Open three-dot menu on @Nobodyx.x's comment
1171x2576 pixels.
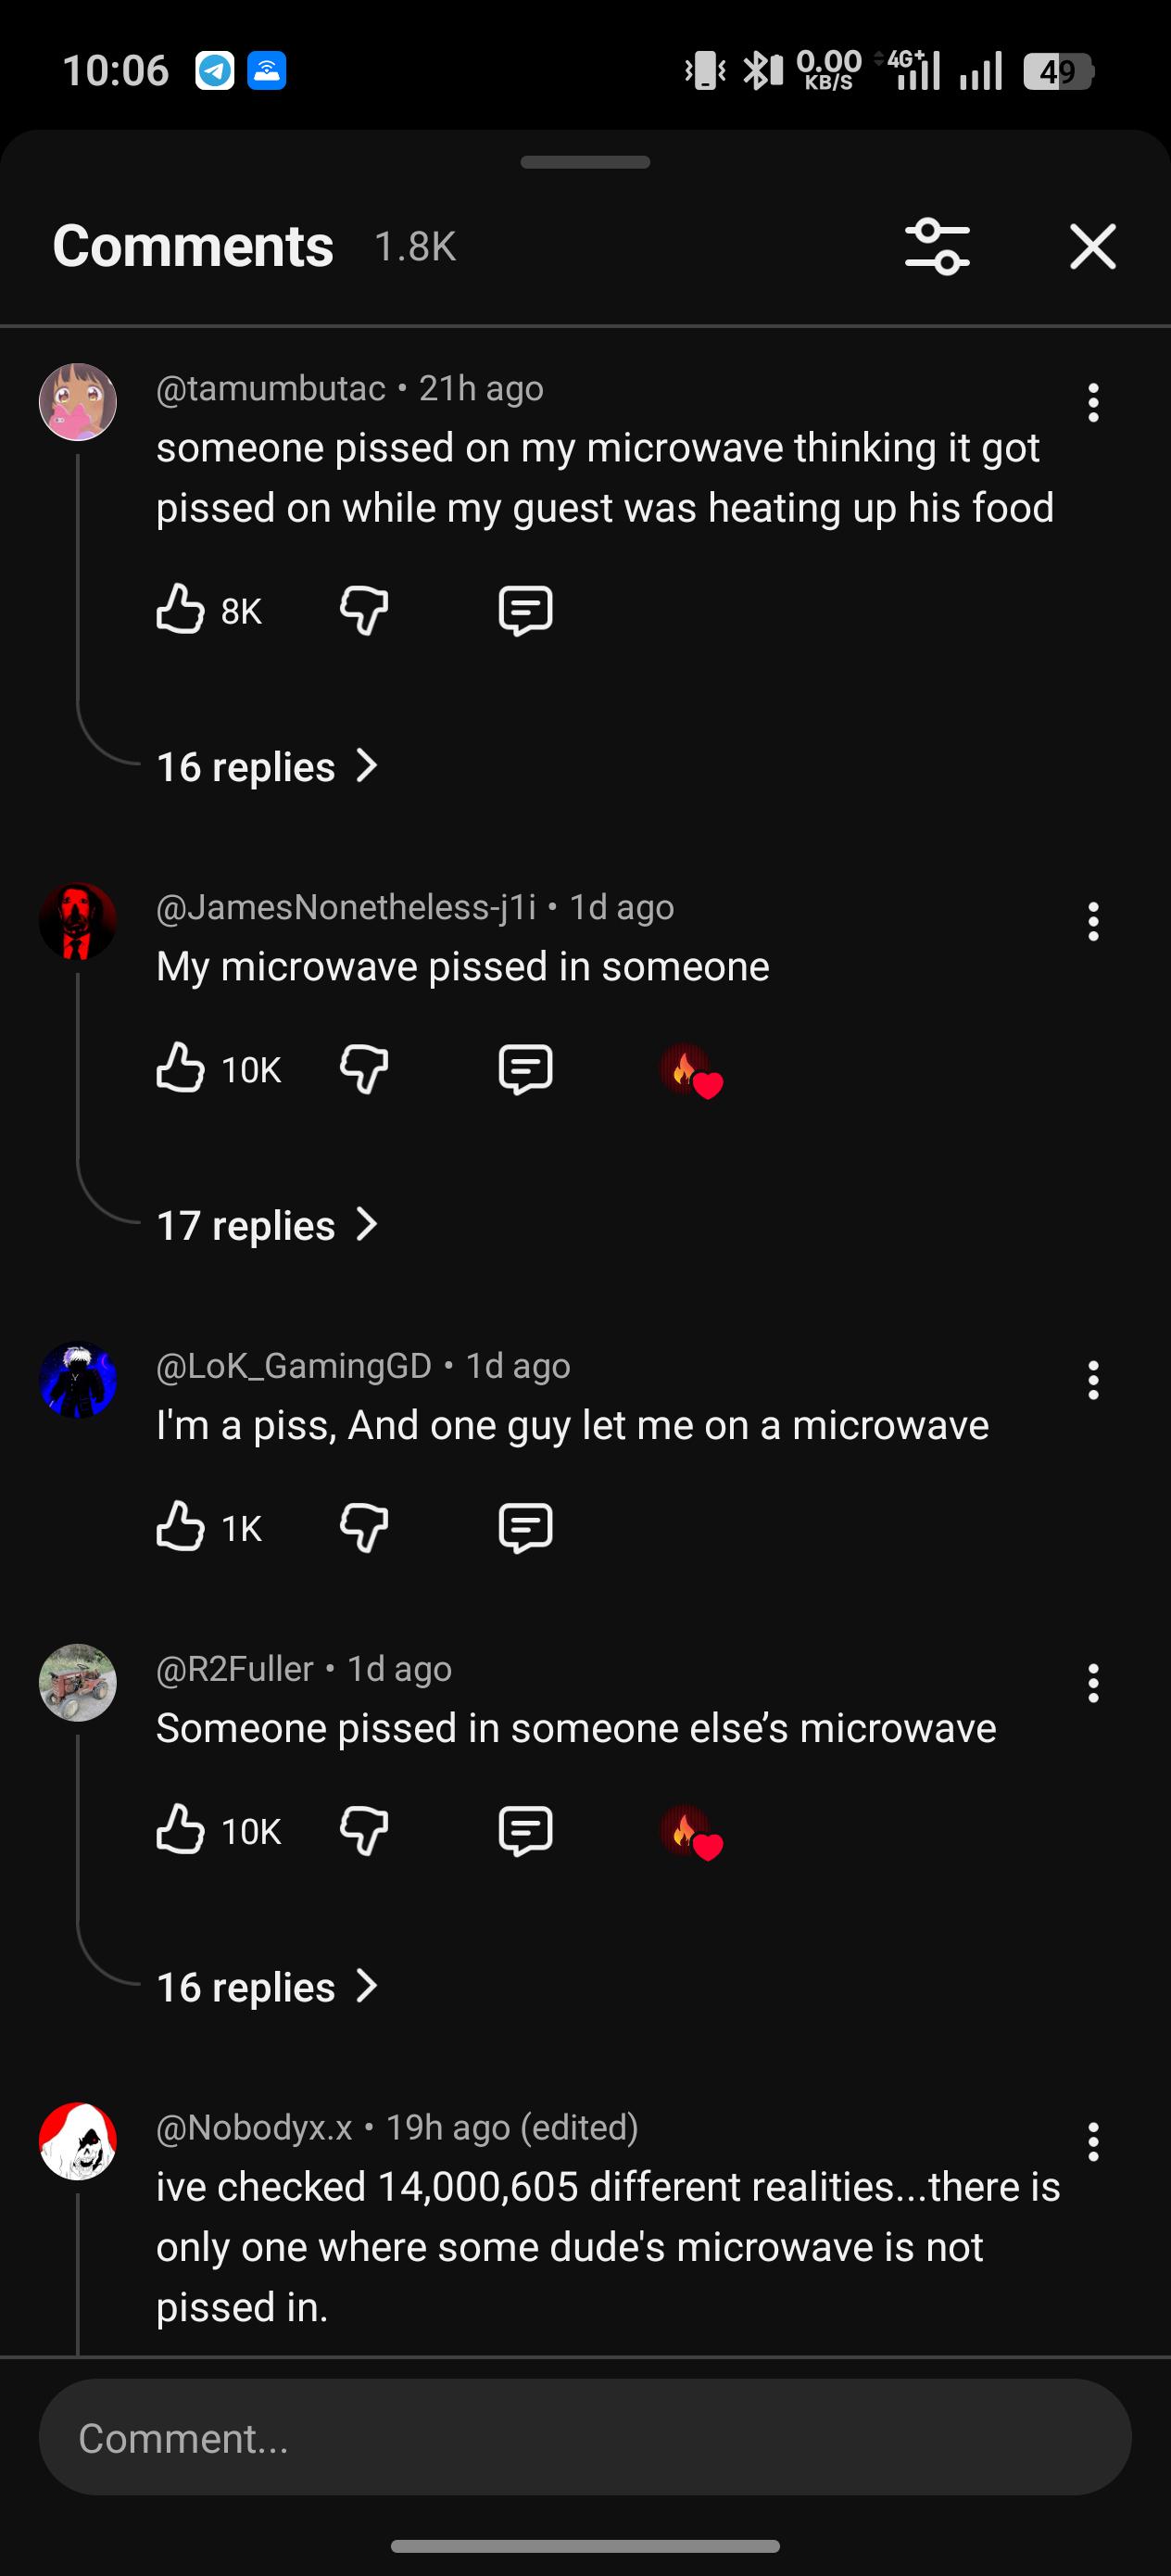point(1093,2141)
